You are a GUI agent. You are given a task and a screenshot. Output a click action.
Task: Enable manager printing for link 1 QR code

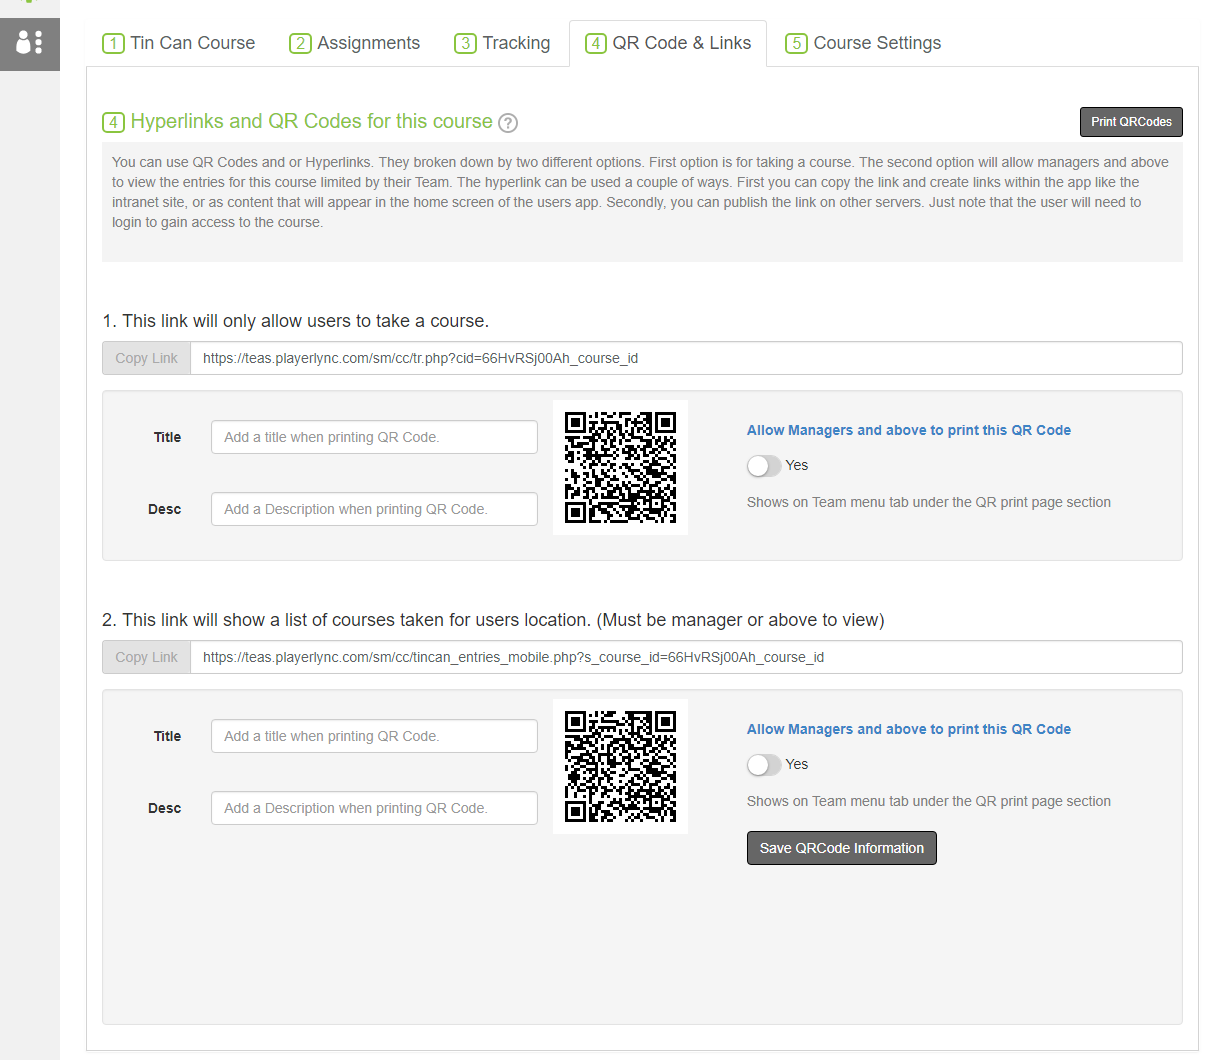pyautogui.click(x=764, y=466)
